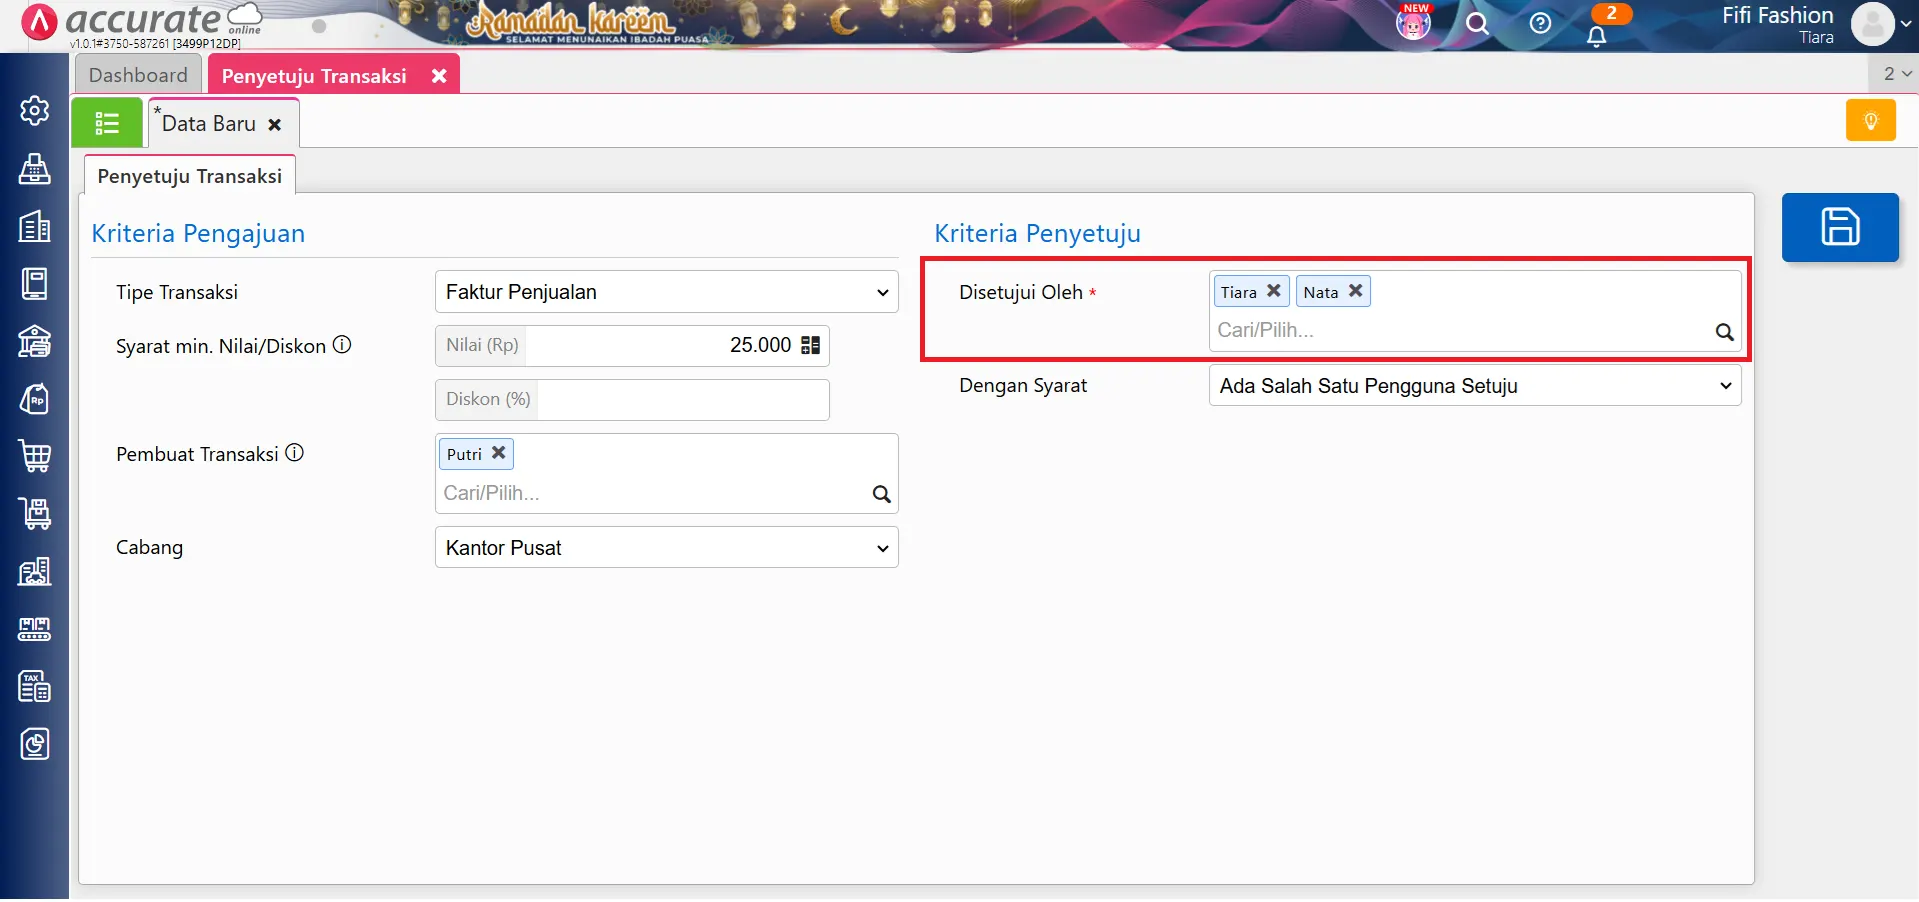The image size is (1919, 902).
Task: Switch to the Dashboard tab
Action: (138, 75)
